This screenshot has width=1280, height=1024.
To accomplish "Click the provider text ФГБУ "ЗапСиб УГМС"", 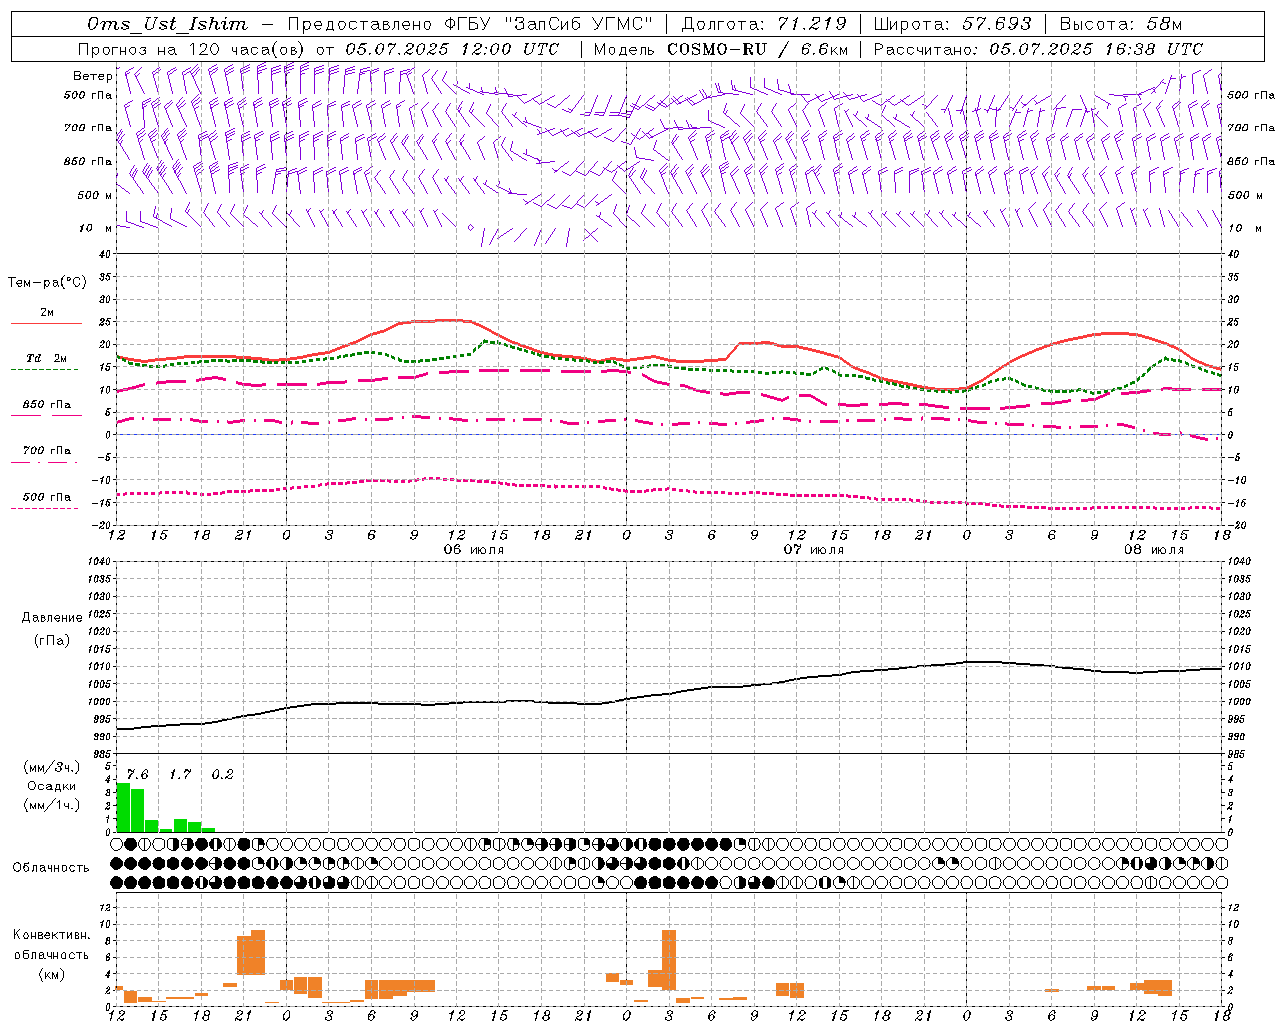I will [x=548, y=24].
